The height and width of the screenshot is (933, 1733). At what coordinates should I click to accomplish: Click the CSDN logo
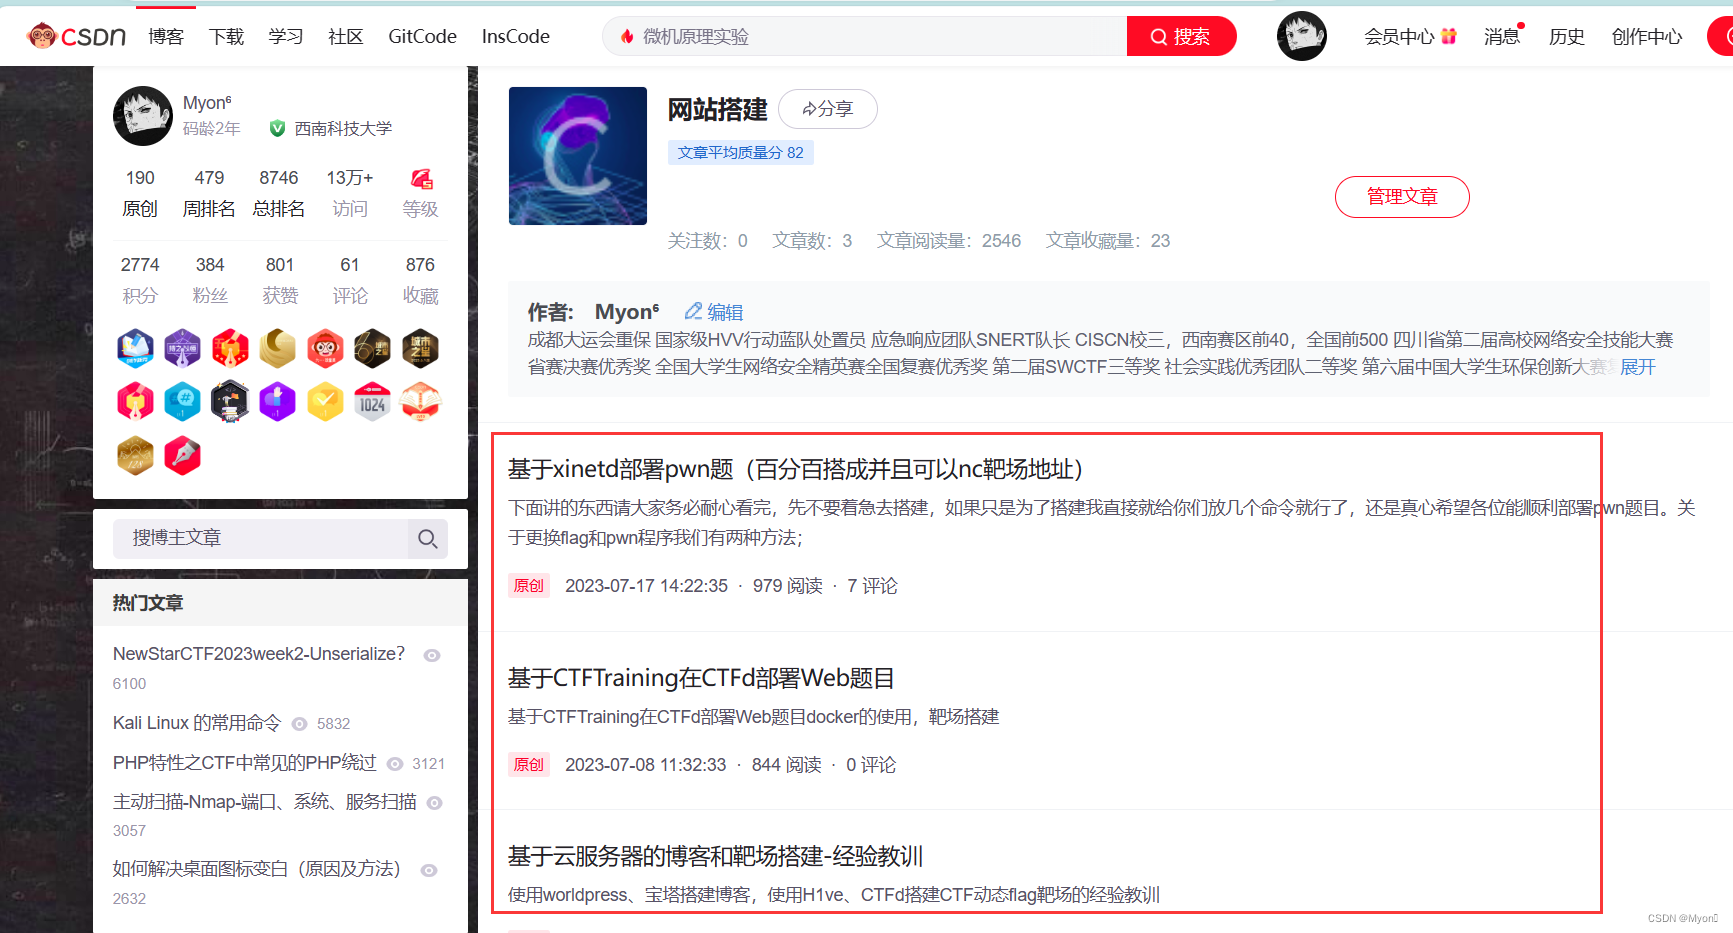point(76,37)
